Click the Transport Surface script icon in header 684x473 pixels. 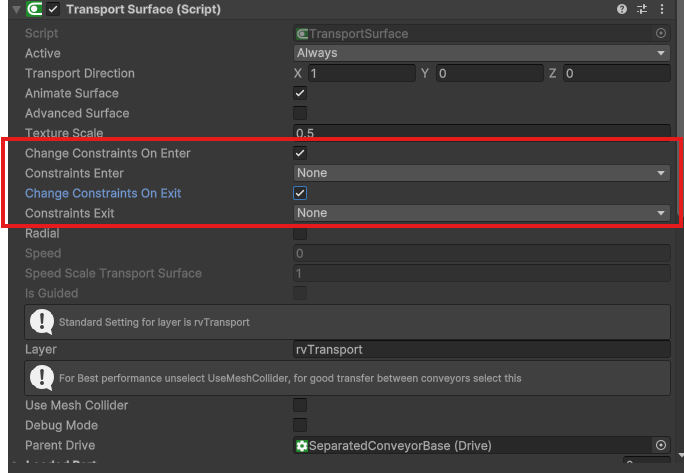coord(34,9)
